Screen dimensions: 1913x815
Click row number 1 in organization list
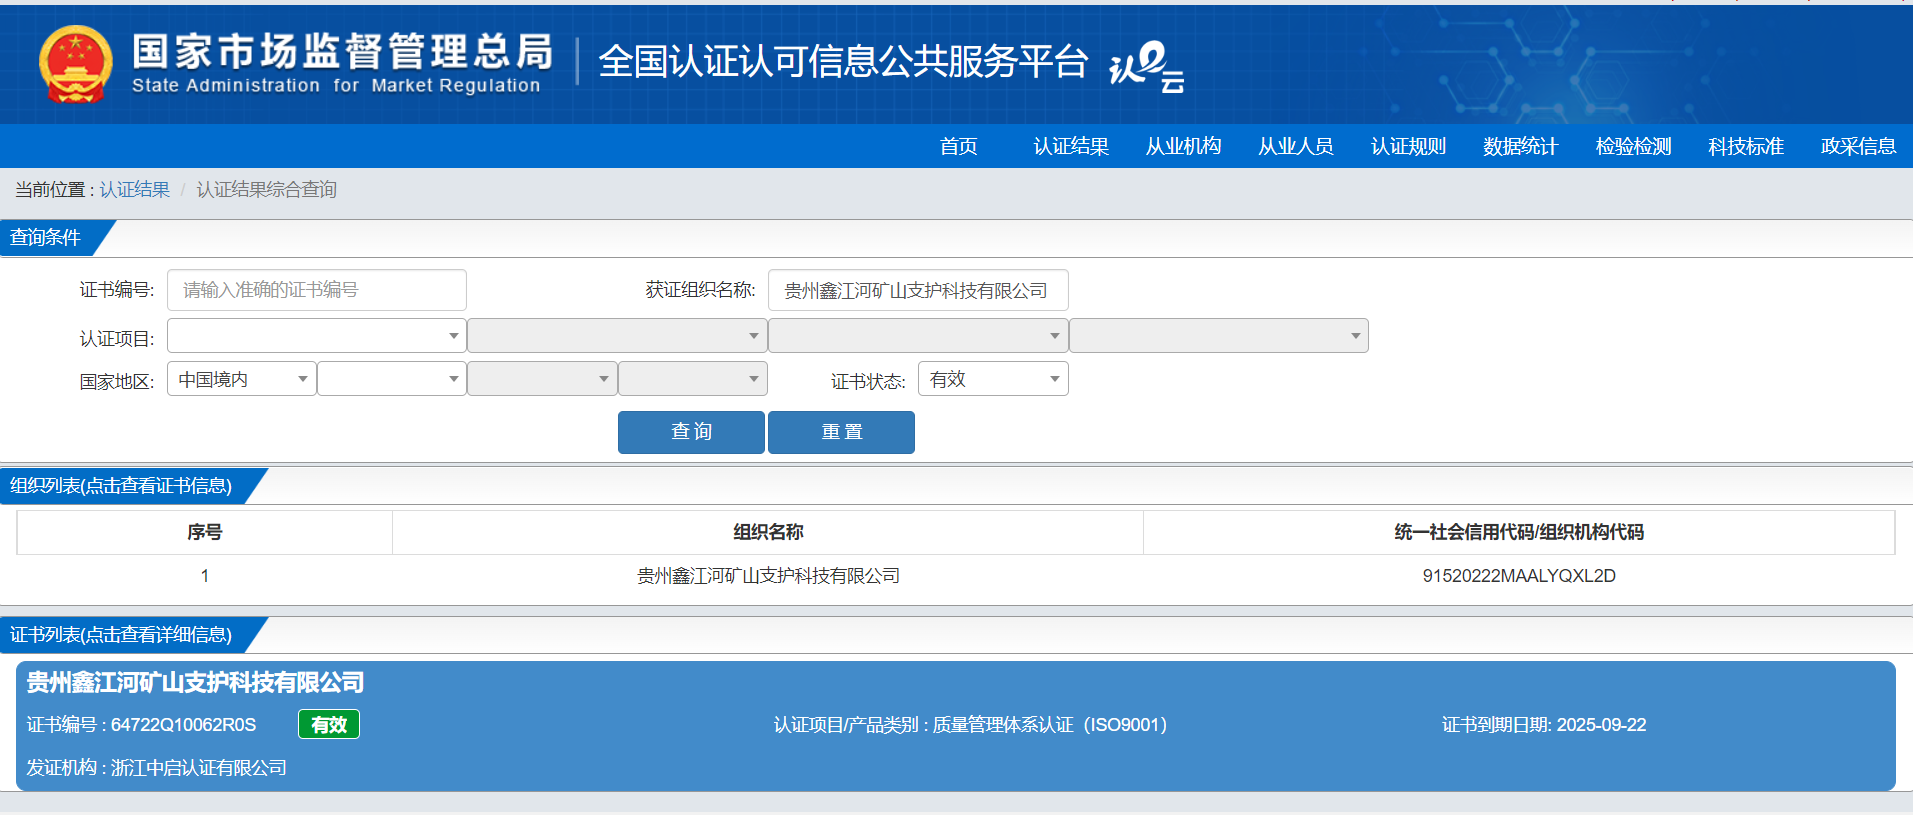click(204, 576)
